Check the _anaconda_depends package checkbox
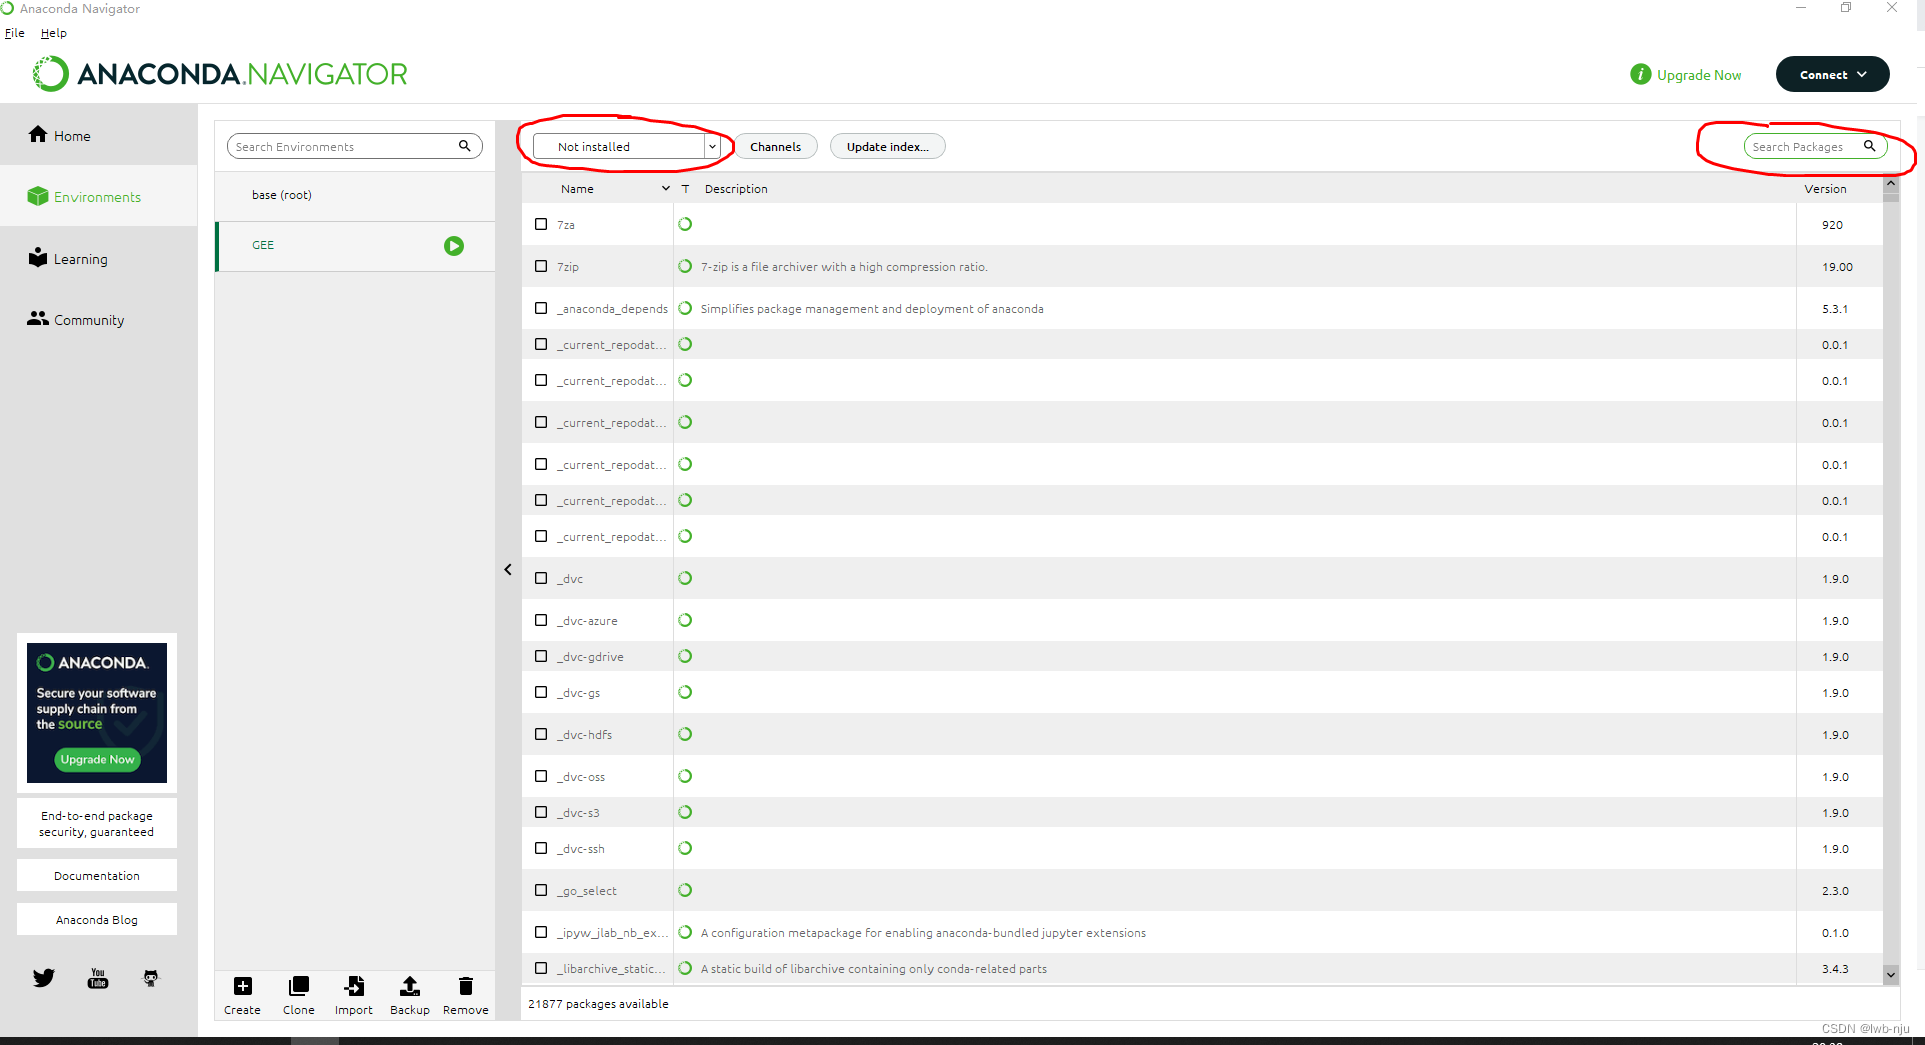Image resolution: width=1925 pixels, height=1045 pixels. point(541,308)
